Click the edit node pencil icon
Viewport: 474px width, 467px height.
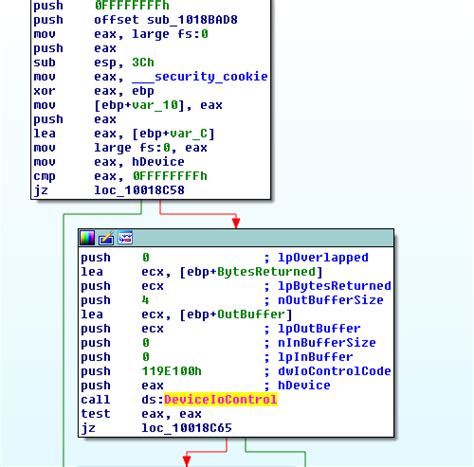click(x=106, y=238)
